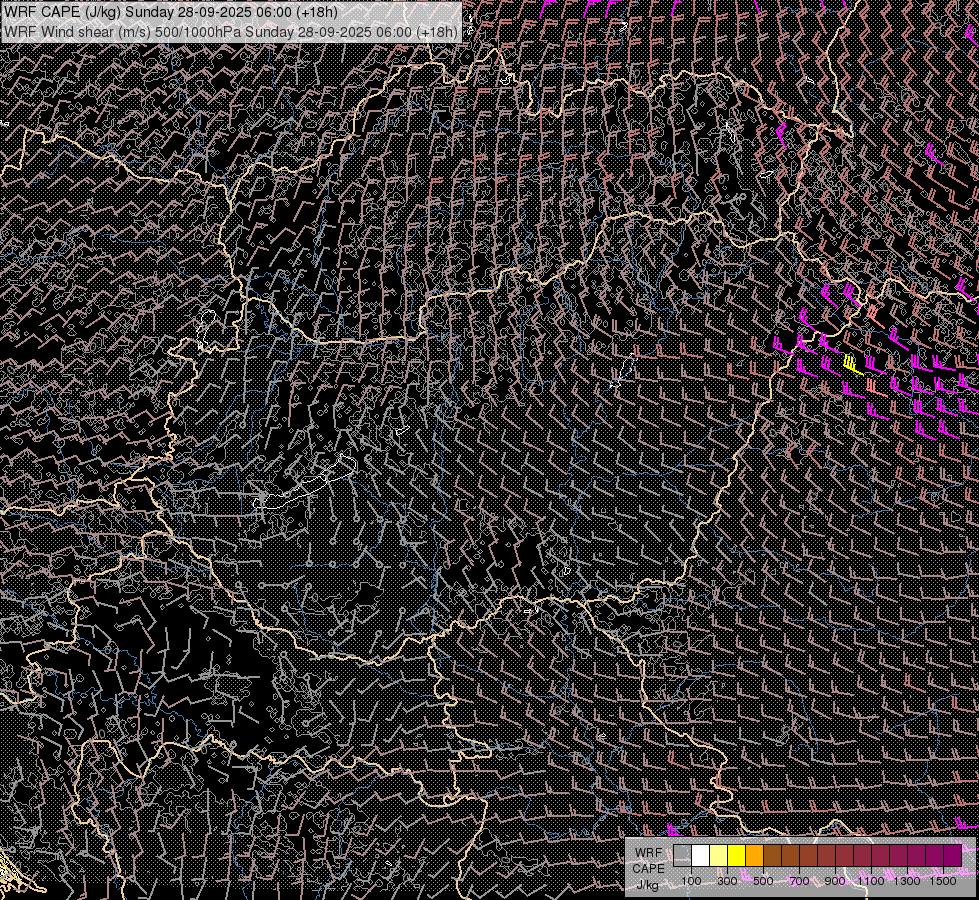Image resolution: width=979 pixels, height=900 pixels.
Task: Click the magenta wind barb left of the legend
Action: (x=673, y=830)
